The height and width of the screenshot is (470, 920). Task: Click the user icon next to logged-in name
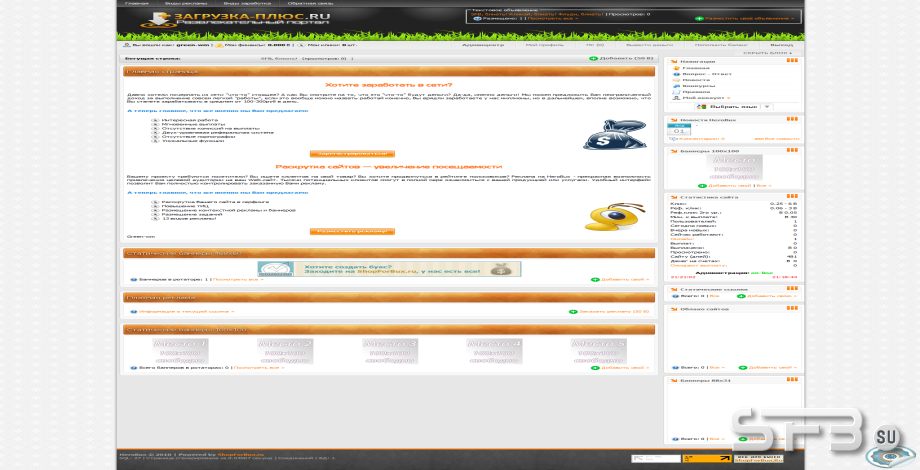127,45
